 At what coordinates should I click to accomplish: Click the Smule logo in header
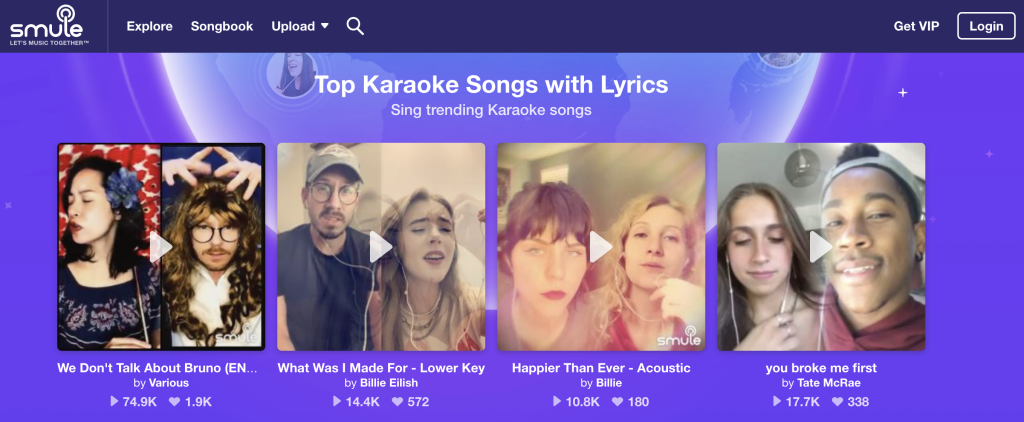(50, 26)
